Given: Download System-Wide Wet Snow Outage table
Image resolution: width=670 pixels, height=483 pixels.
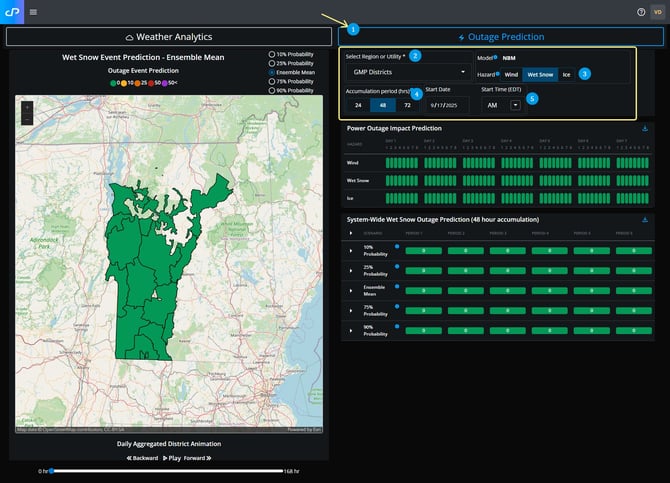Looking at the screenshot, I should [645, 219].
